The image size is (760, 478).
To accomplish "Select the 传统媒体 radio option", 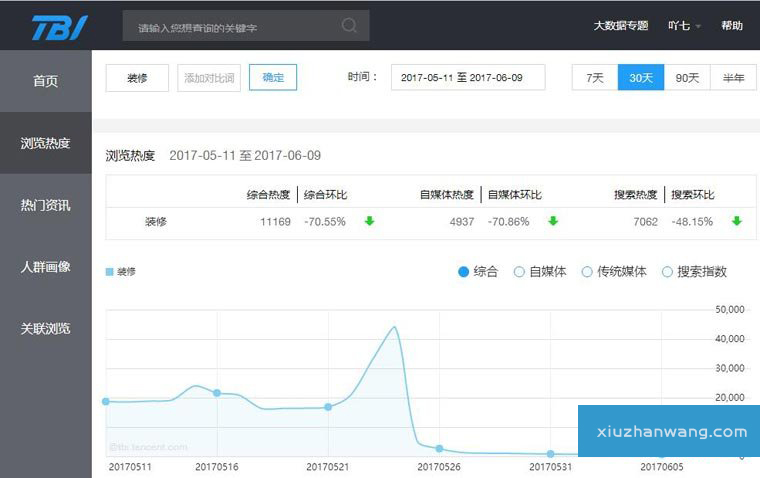I will pyautogui.click(x=587, y=271).
